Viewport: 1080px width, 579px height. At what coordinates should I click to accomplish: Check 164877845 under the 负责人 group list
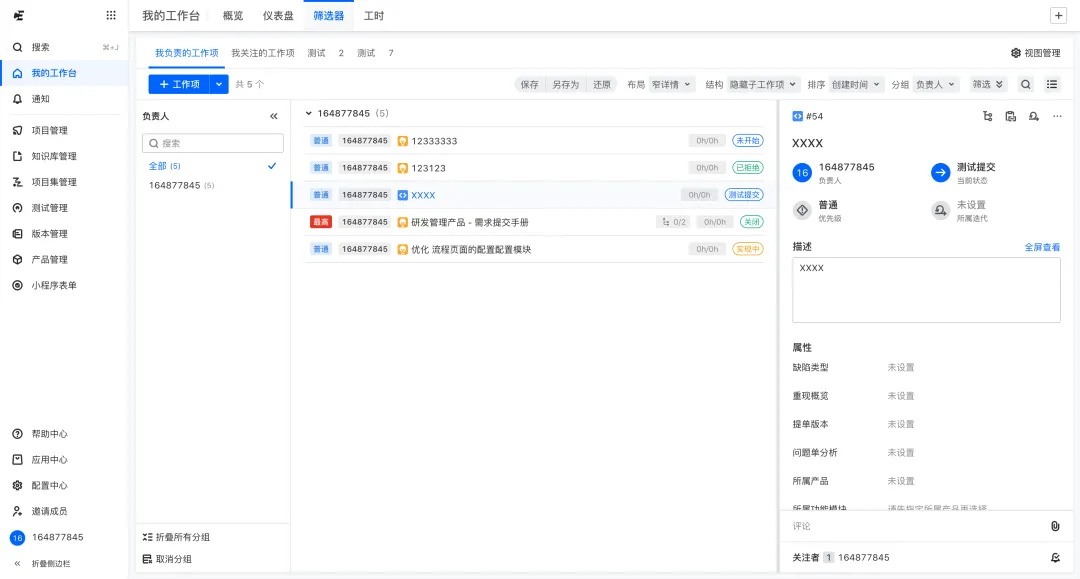179,185
